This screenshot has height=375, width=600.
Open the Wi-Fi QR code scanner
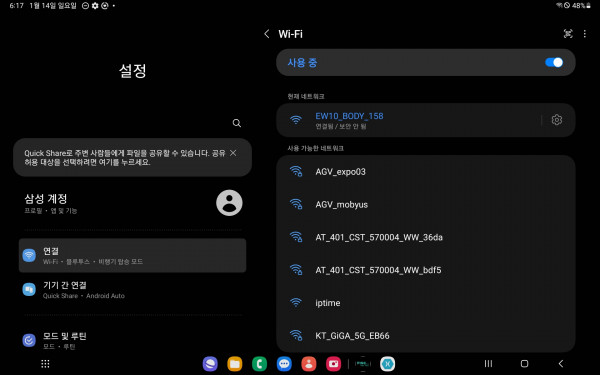click(x=568, y=34)
